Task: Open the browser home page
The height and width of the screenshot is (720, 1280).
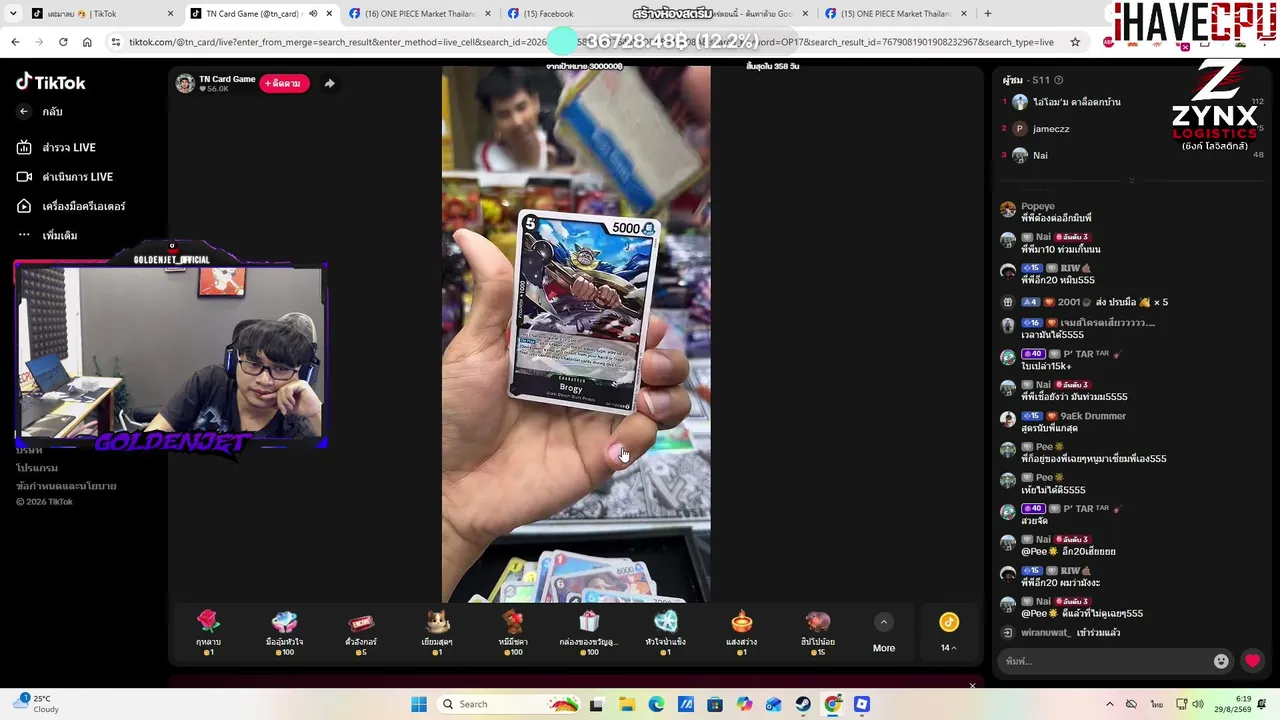Action: 87,42
